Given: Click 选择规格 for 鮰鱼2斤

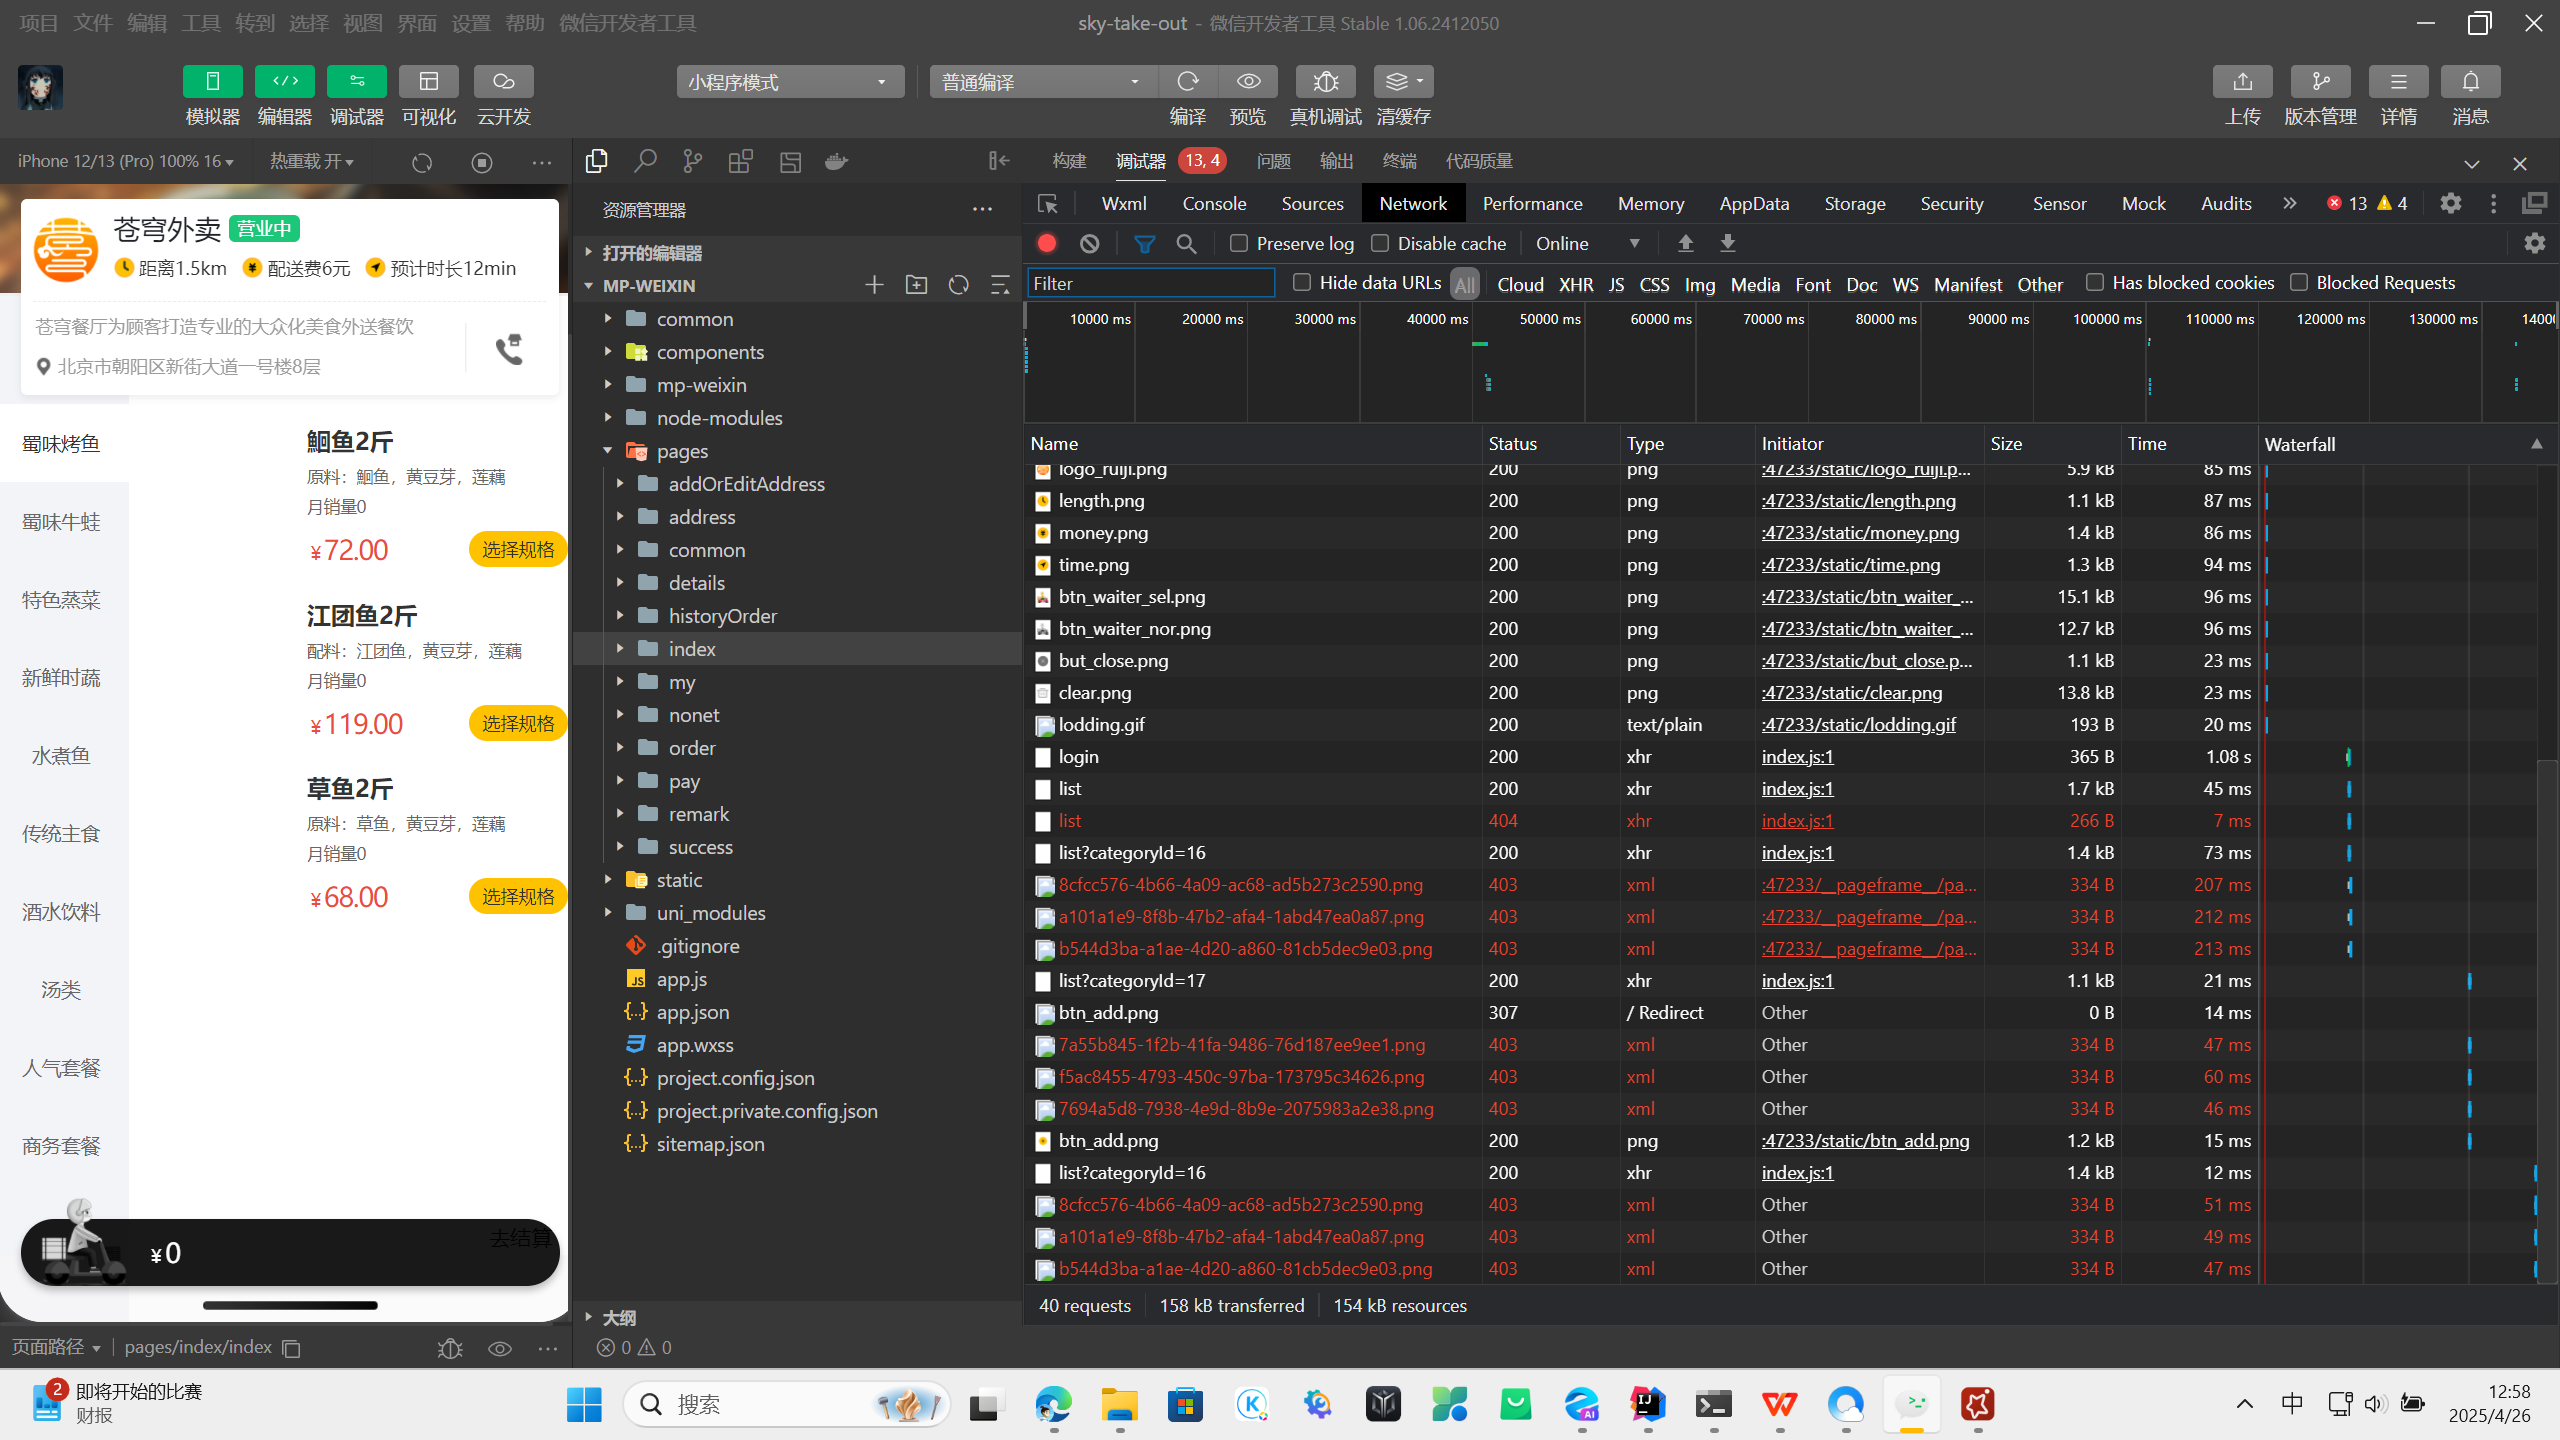Looking at the screenshot, I should (x=517, y=550).
